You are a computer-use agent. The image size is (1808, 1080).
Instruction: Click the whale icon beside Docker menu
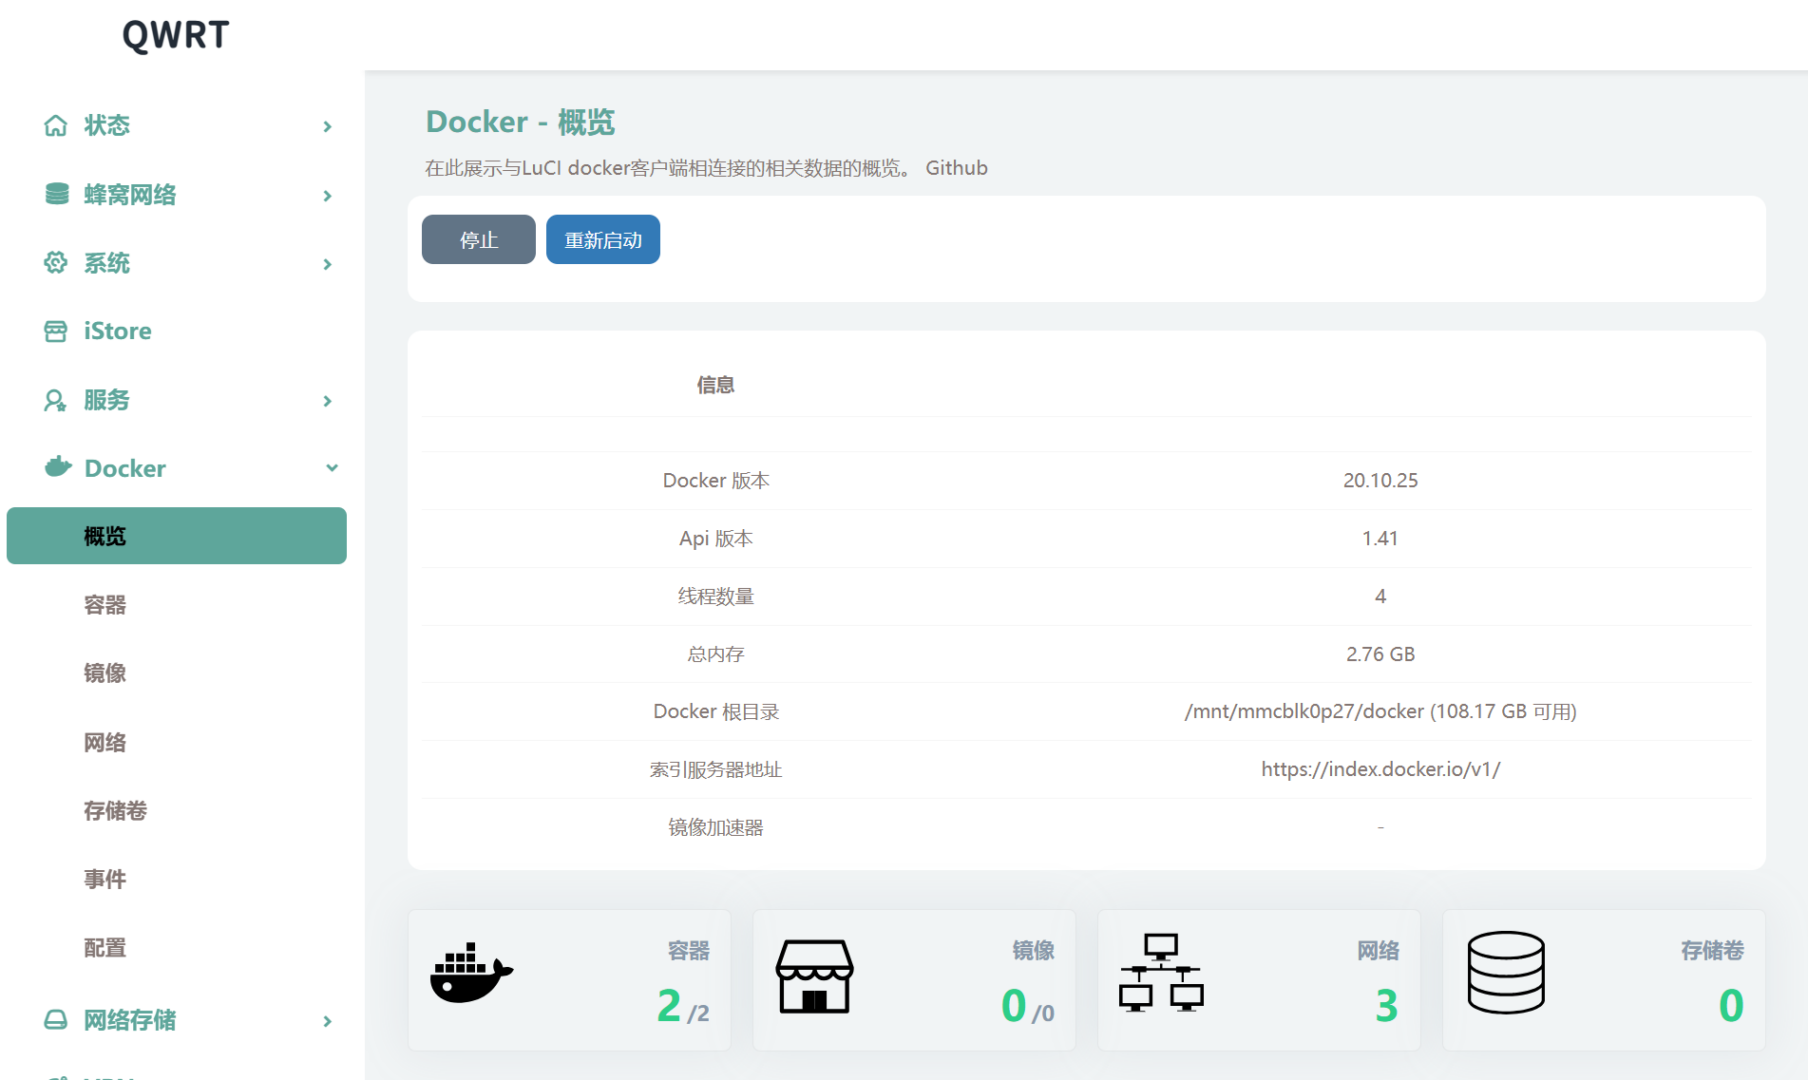[x=58, y=467]
